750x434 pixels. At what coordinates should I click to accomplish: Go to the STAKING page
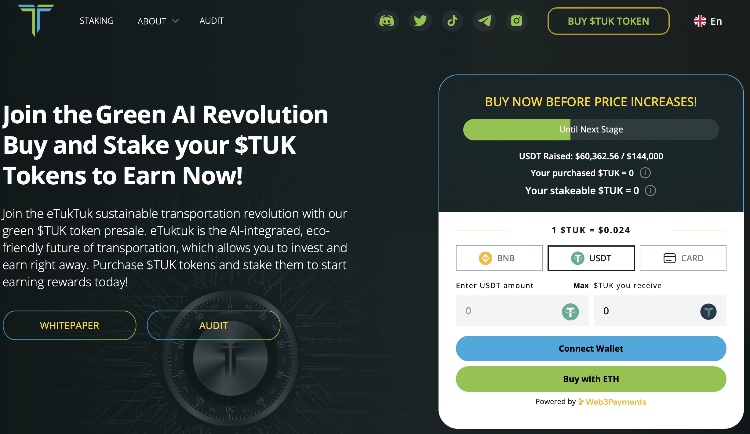tap(96, 21)
